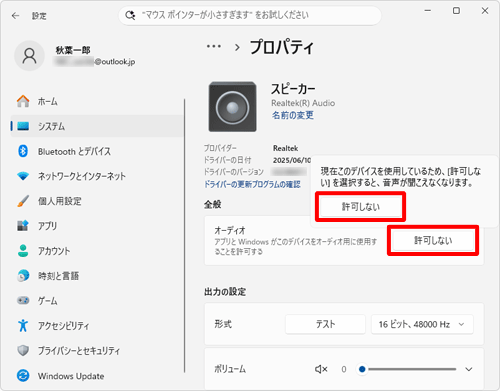
Task: Click the driver date value 2025/06/10
Action: pyautogui.click(x=292, y=160)
